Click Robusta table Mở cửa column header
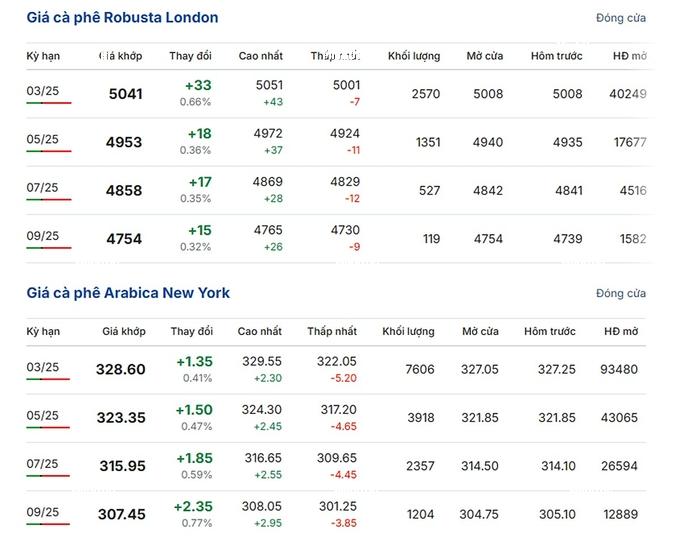 point(485,56)
